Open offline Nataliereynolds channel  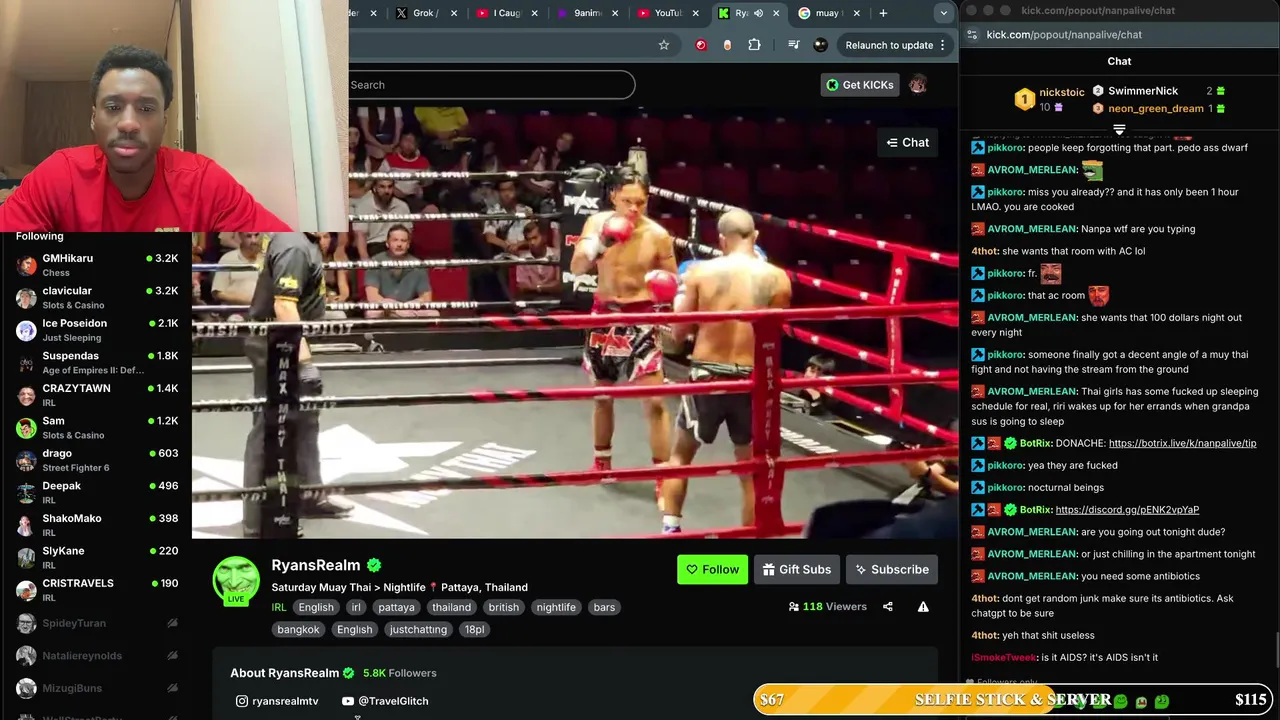point(97,655)
